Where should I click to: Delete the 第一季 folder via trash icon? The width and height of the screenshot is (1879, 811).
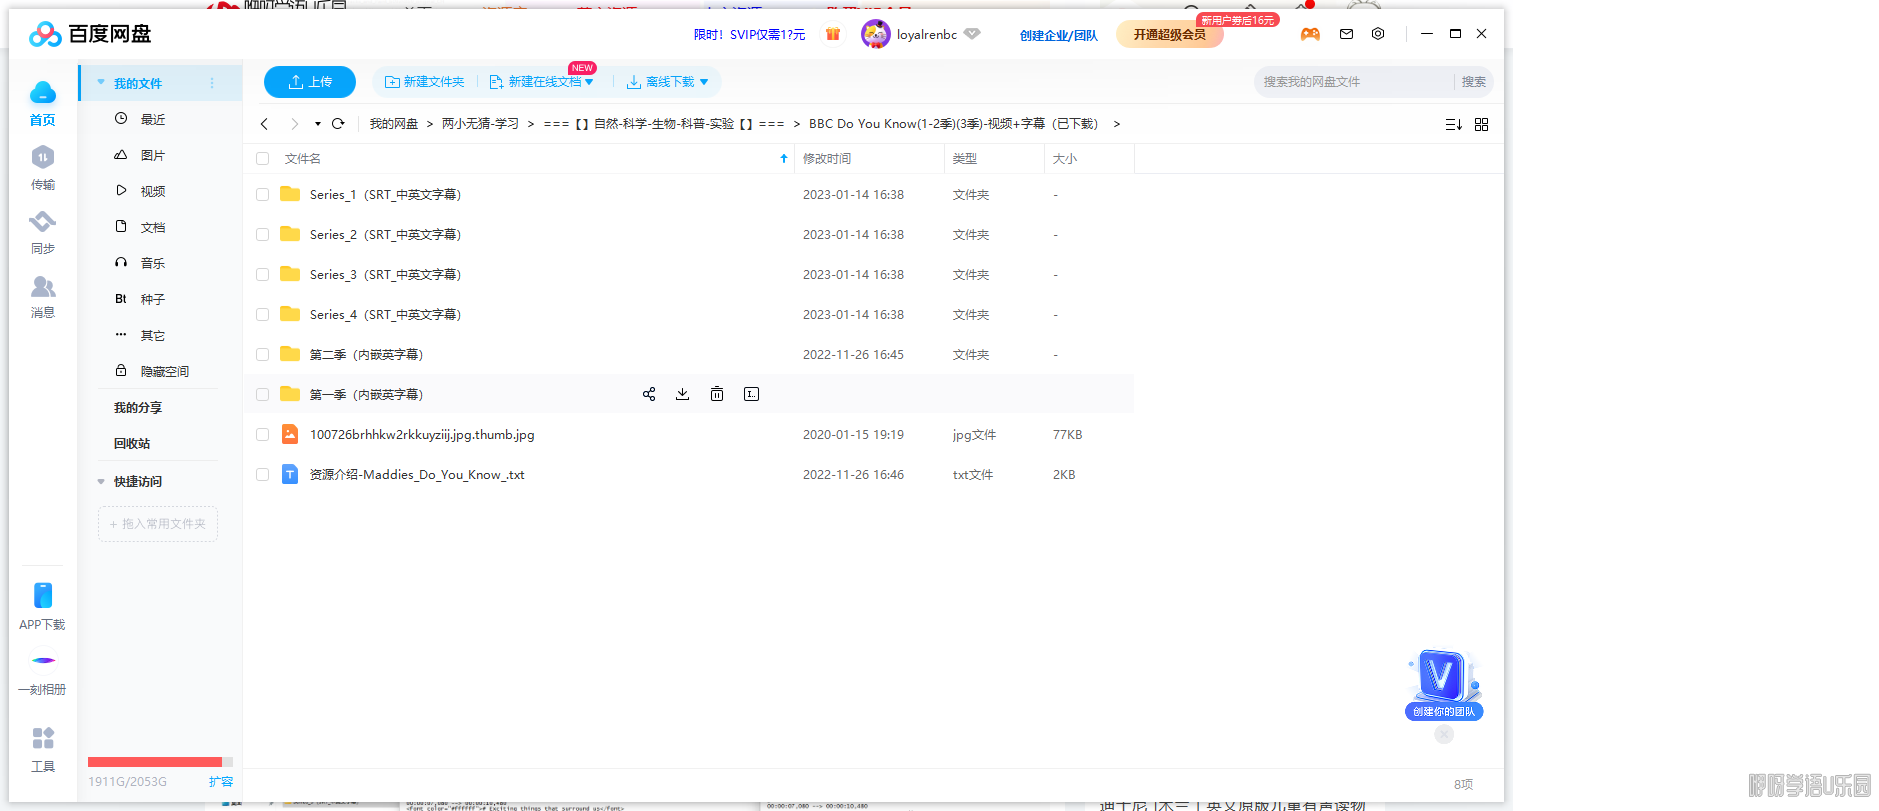click(x=717, y=394)
